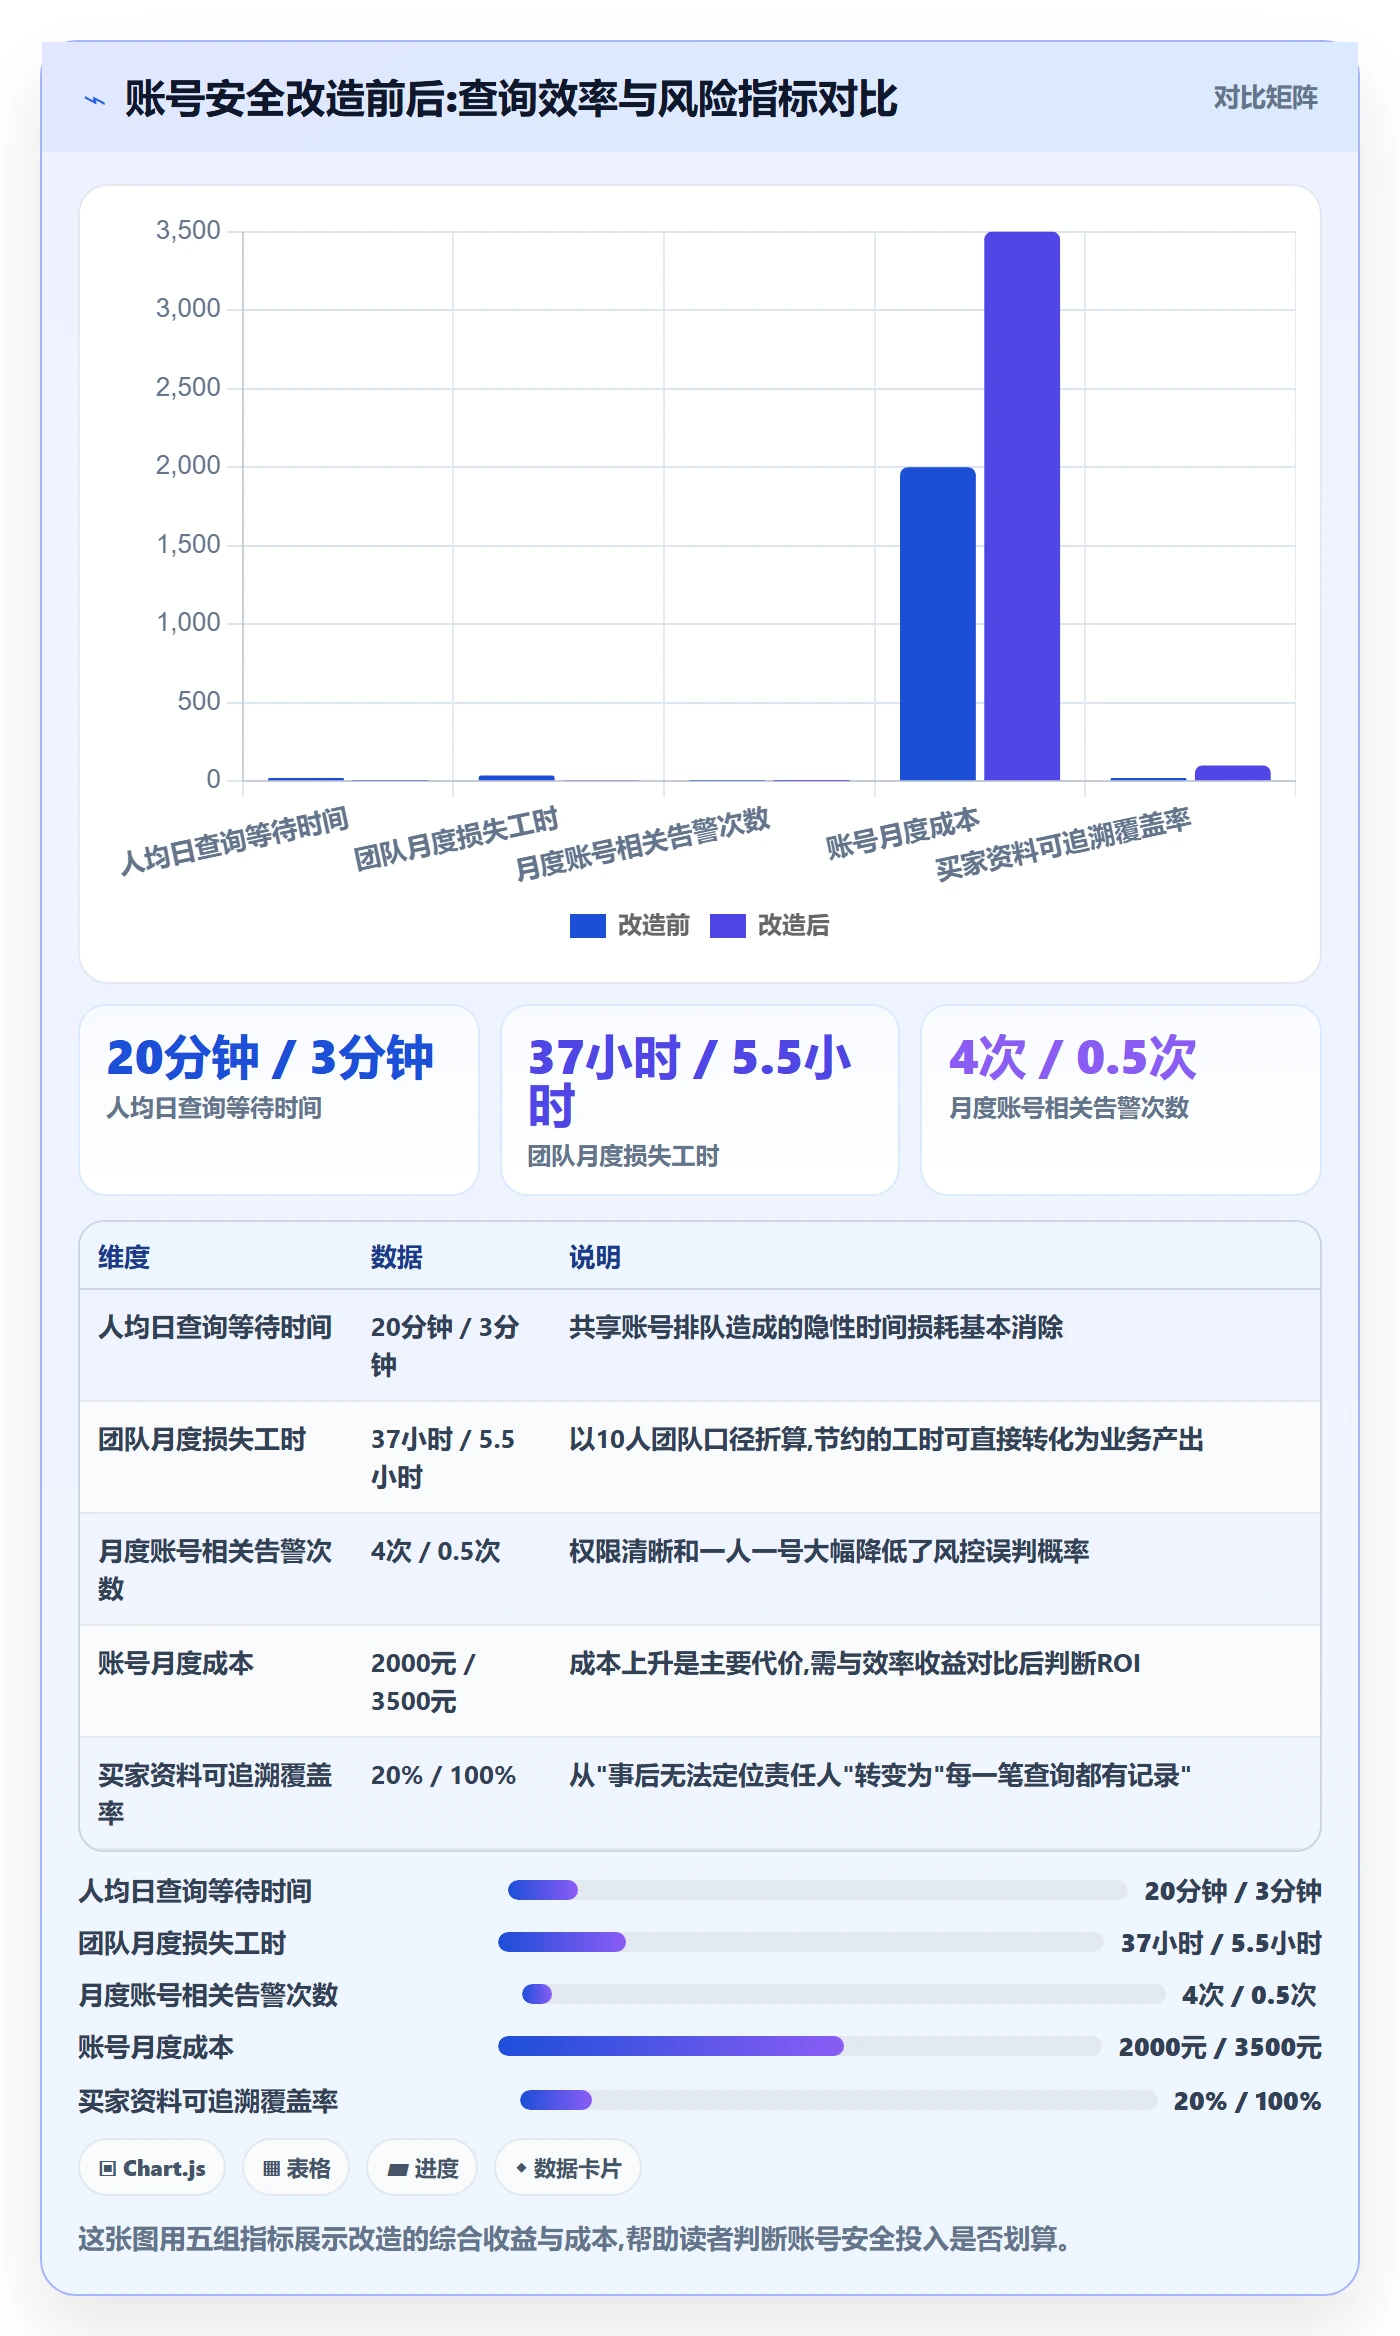Click the footer caption starting 这张图用五组指标
The image size is (1400, 2336).
[574, 2239]
